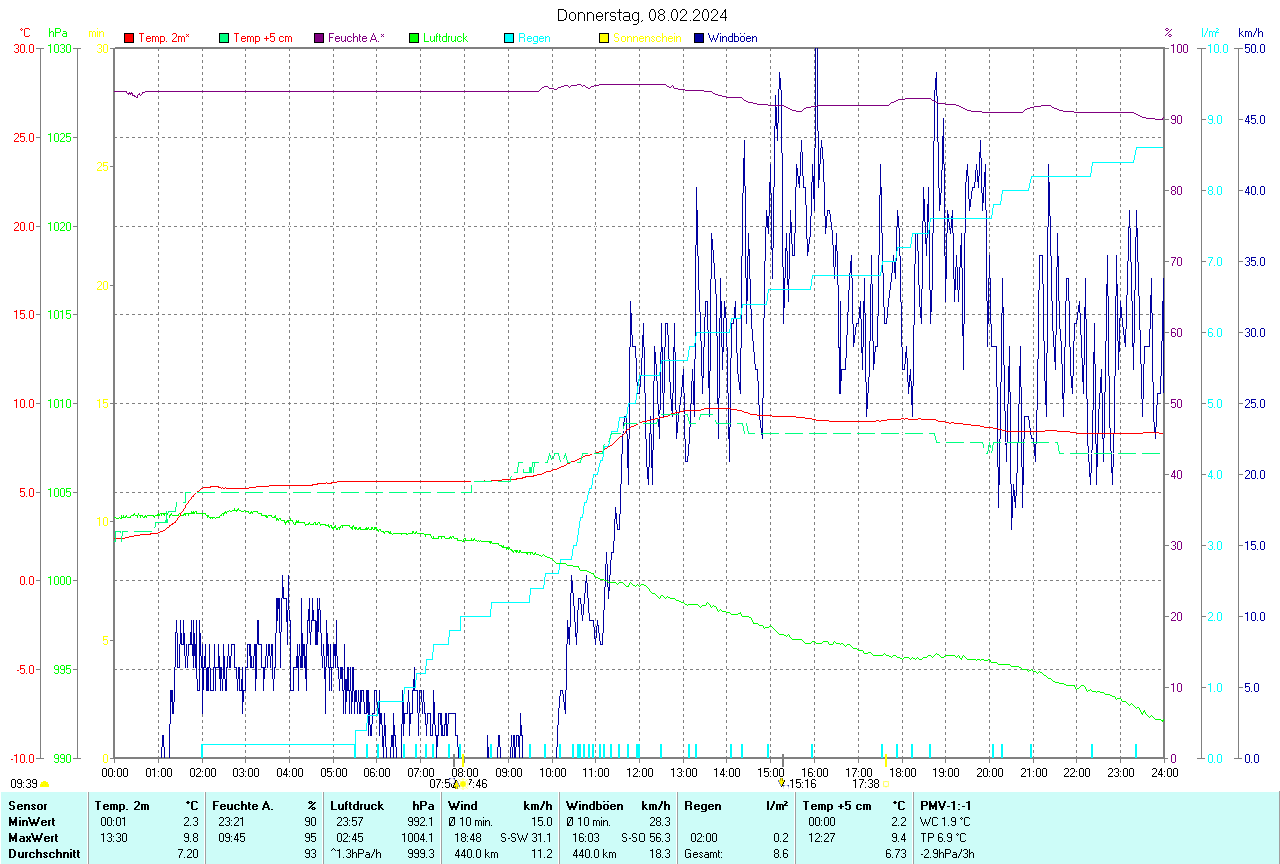Screen dimensions: 1280x864
Task: Click the chart title 'Donnerstag, 08.02.2024'
Action: click(x=643, y=15)
